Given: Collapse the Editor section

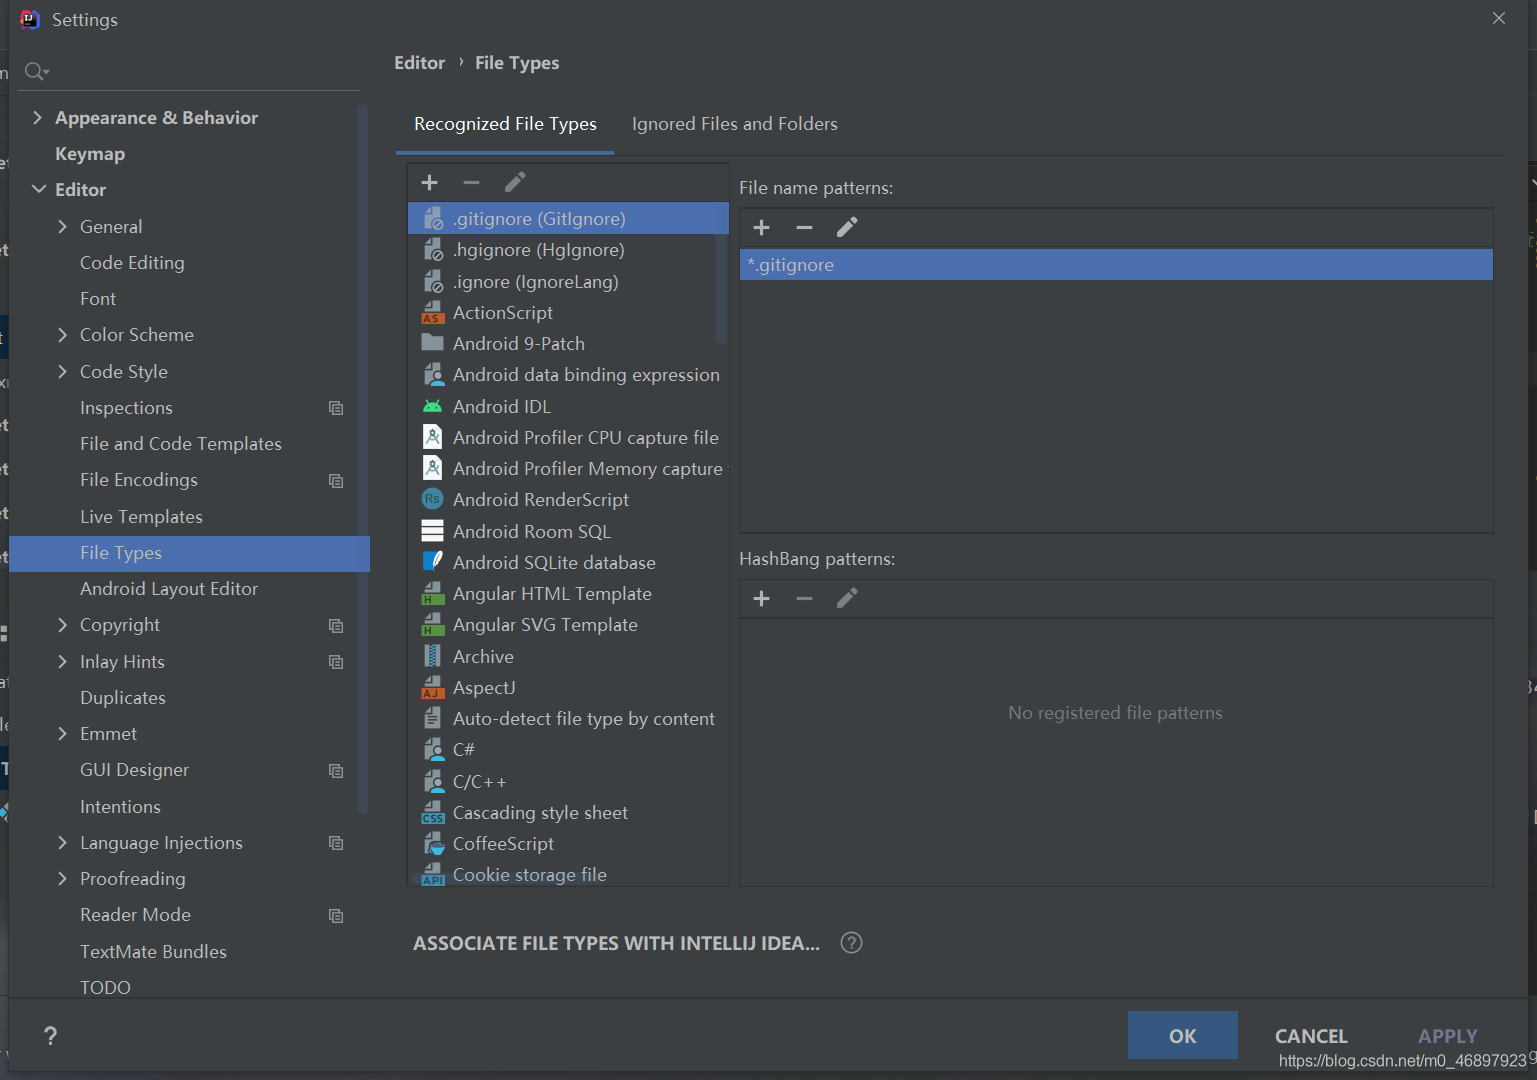Looking at the screenshot, I should (39, 189).
